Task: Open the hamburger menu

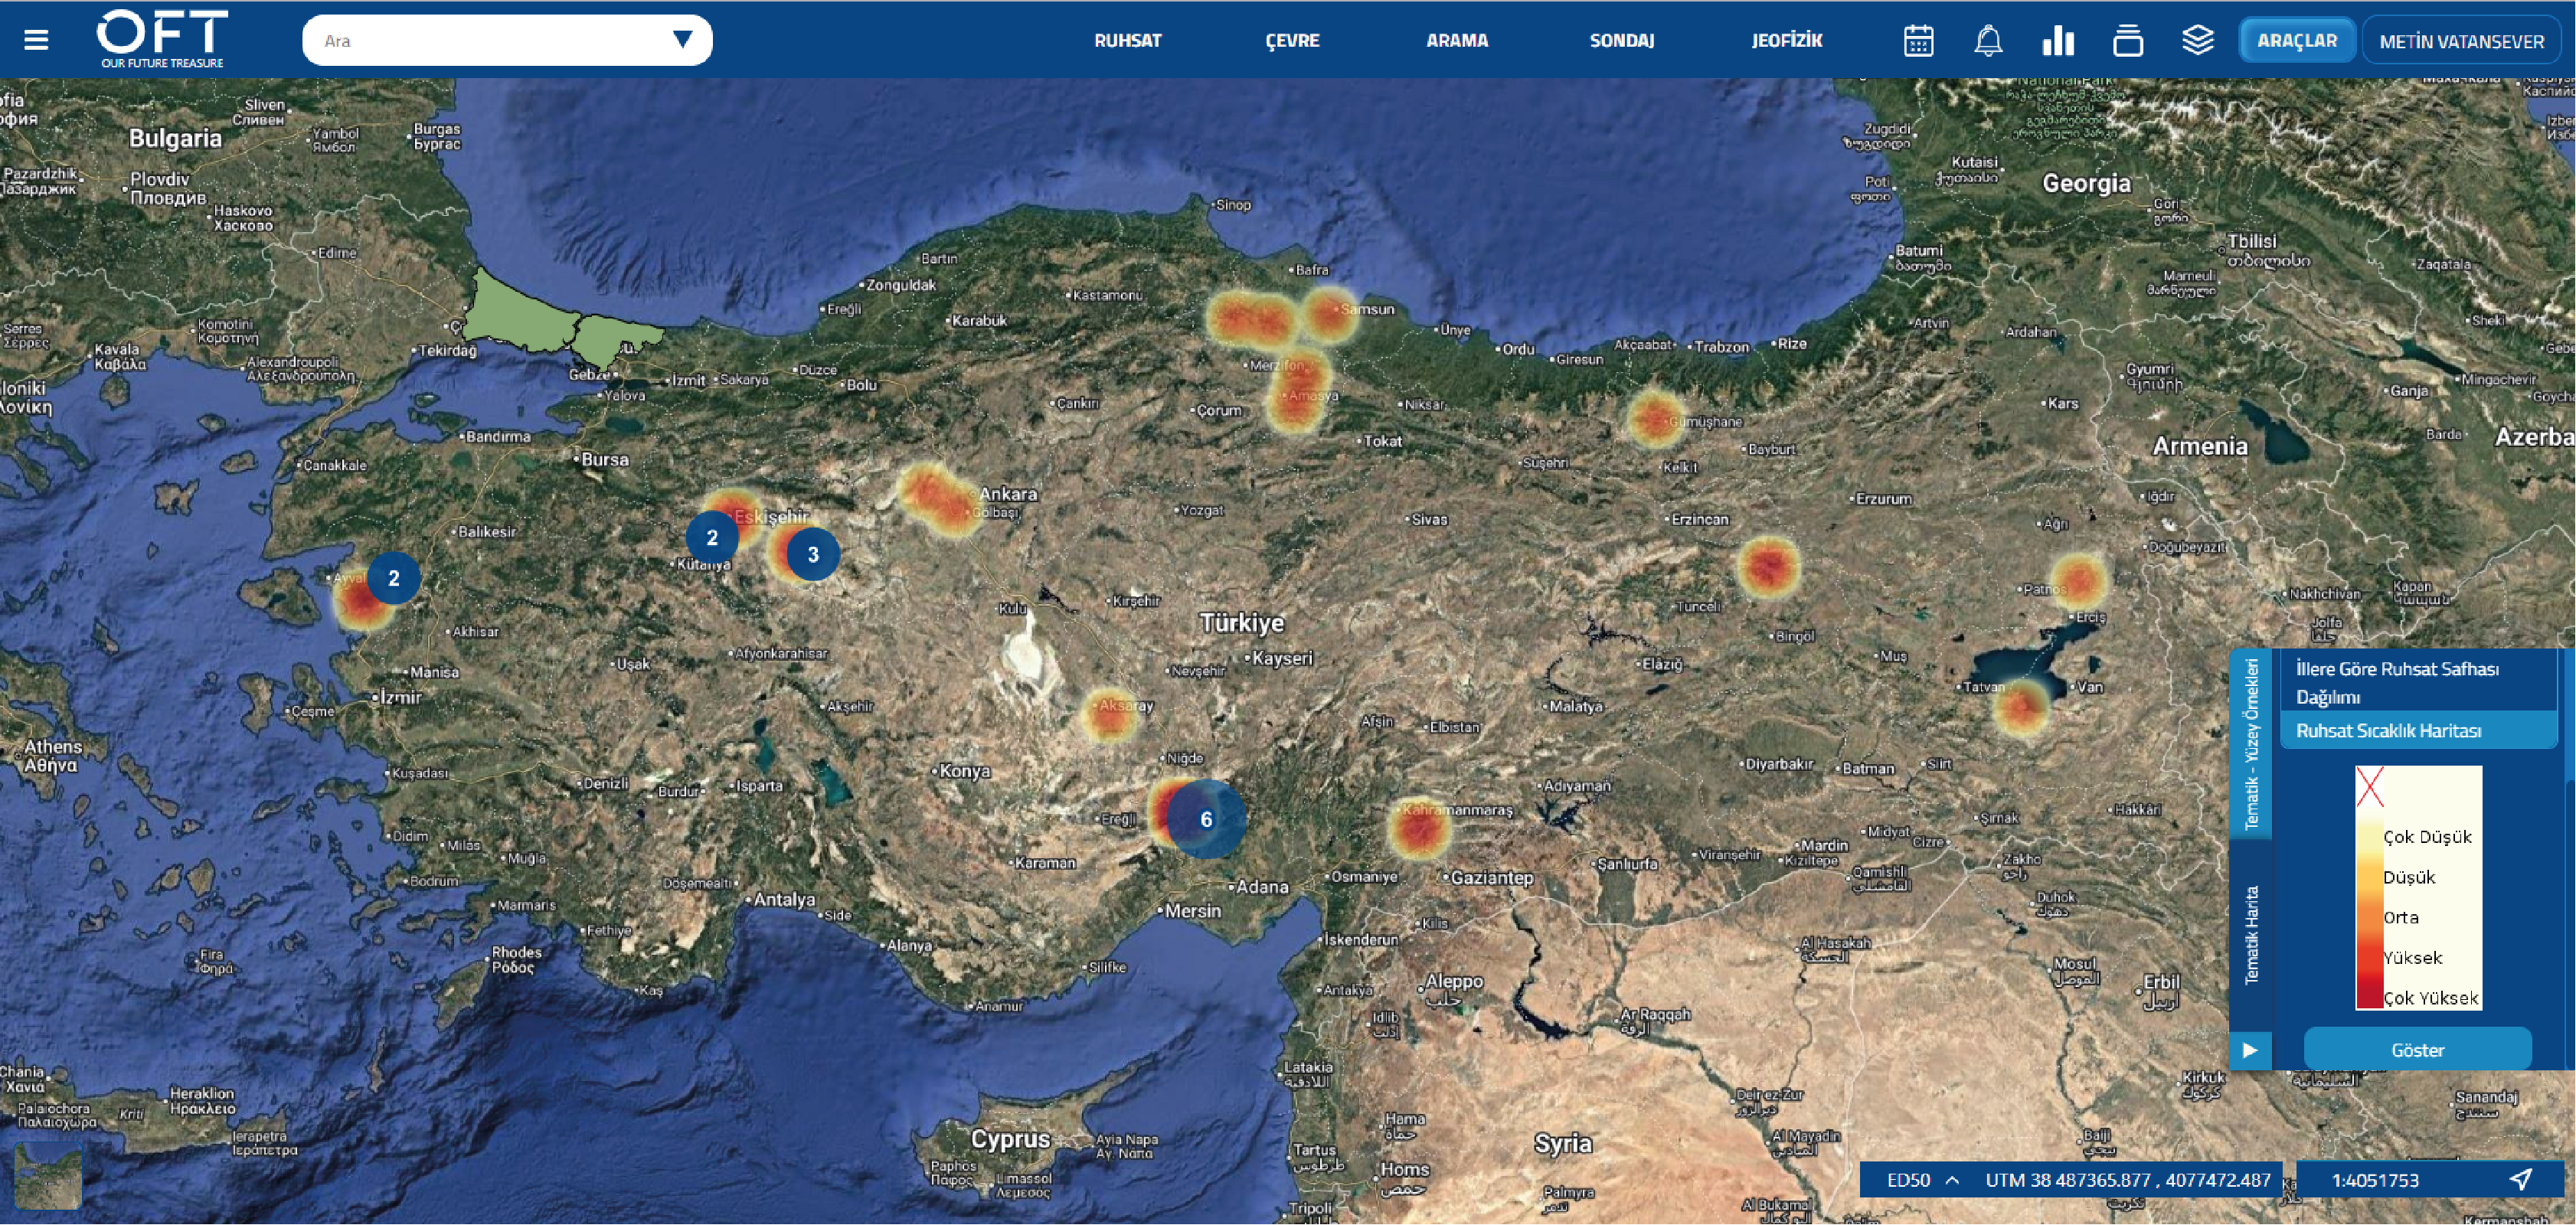Action: [x=36, y=40]
